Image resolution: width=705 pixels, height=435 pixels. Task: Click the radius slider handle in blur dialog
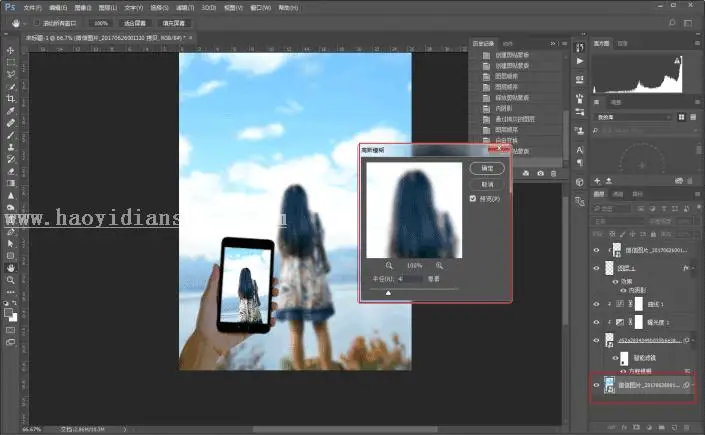(388, 293)
